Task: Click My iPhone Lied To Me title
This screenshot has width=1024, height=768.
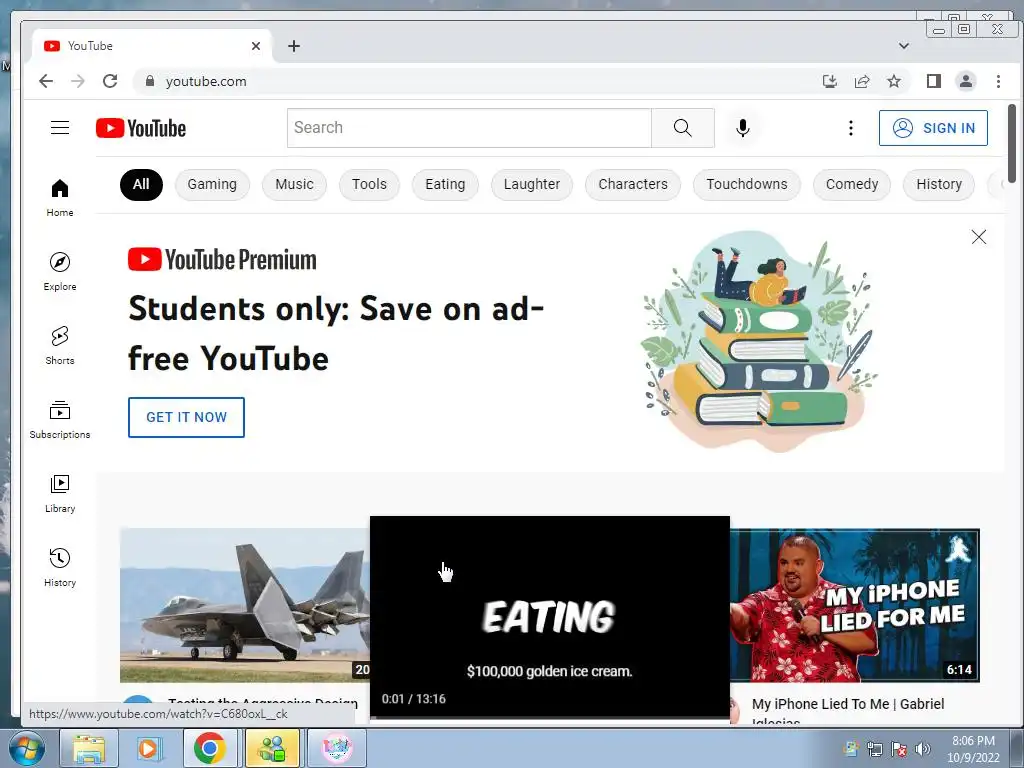Action: [x=848, y=711]
